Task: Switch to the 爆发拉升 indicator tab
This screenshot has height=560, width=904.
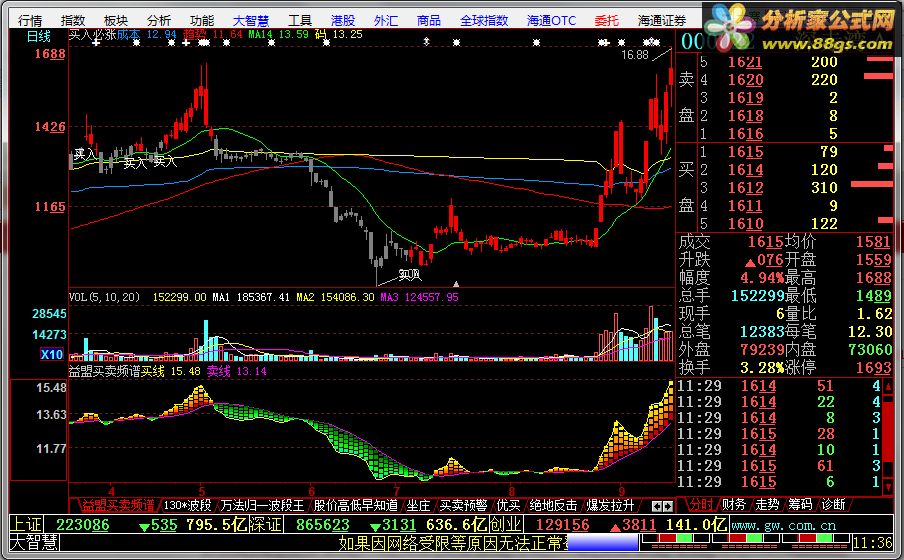Action: pyautogui.click(x=611, y=506)
